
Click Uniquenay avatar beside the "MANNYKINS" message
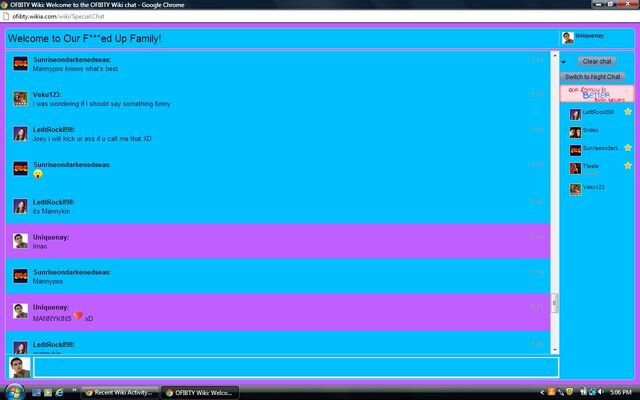(20, 311)
